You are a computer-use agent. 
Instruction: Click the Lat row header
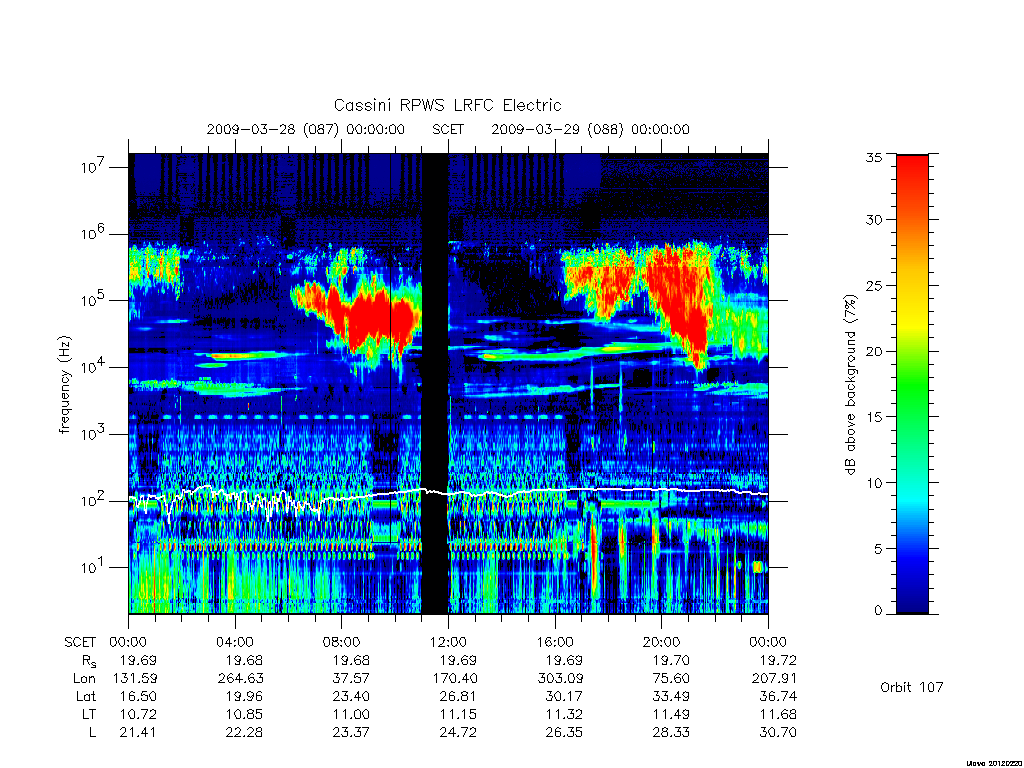coord(86,696)
